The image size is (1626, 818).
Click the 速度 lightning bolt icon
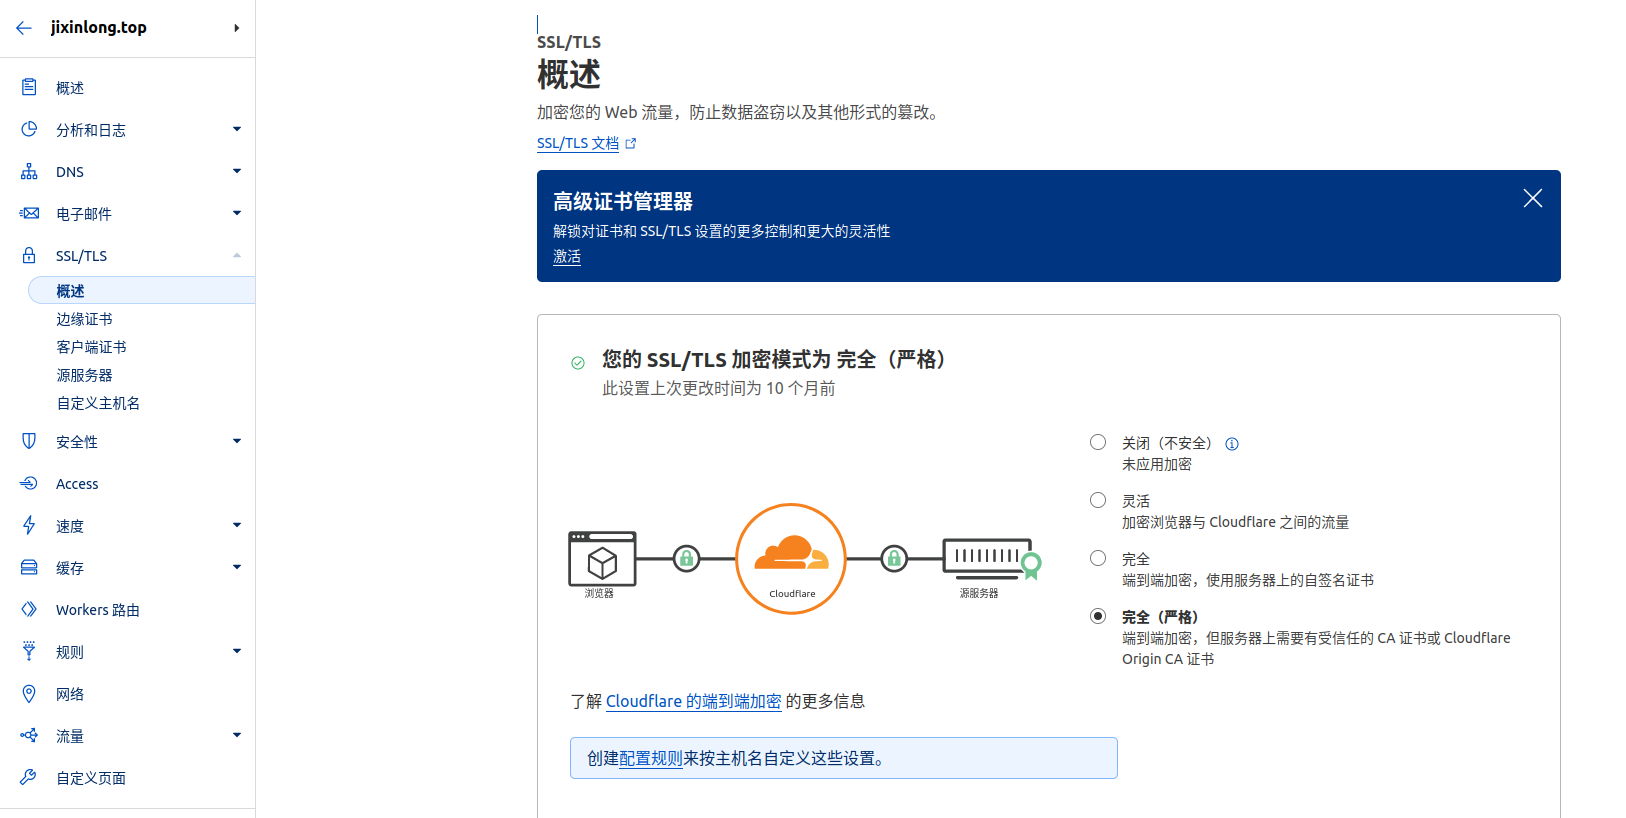coord(29,525)
